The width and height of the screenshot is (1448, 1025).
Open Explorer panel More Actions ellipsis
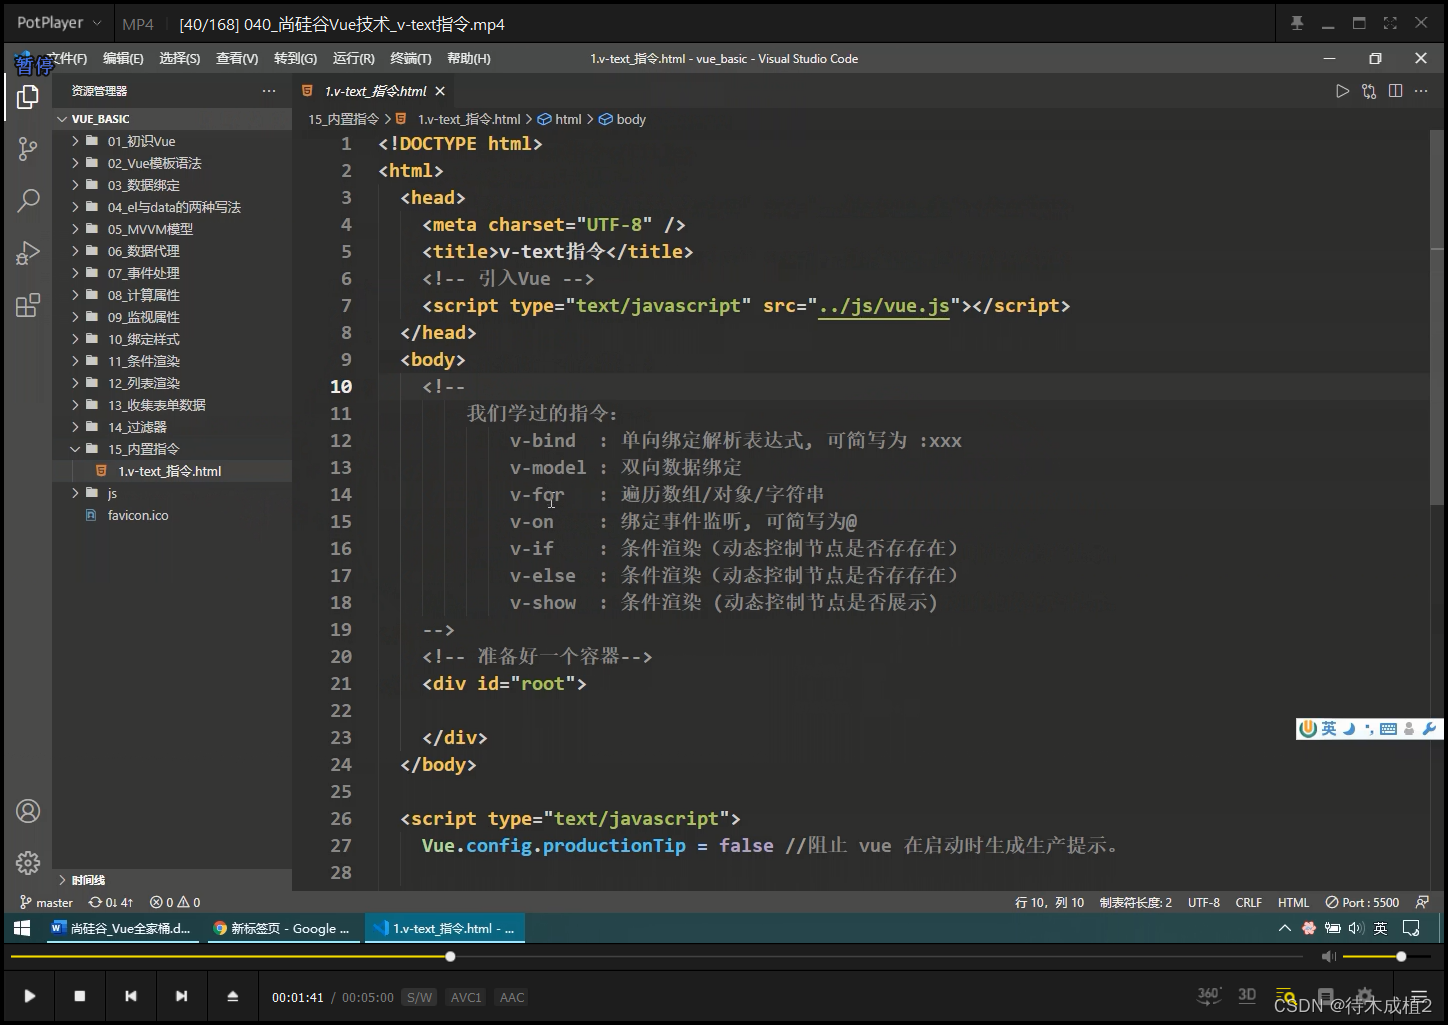pos(268,91)
